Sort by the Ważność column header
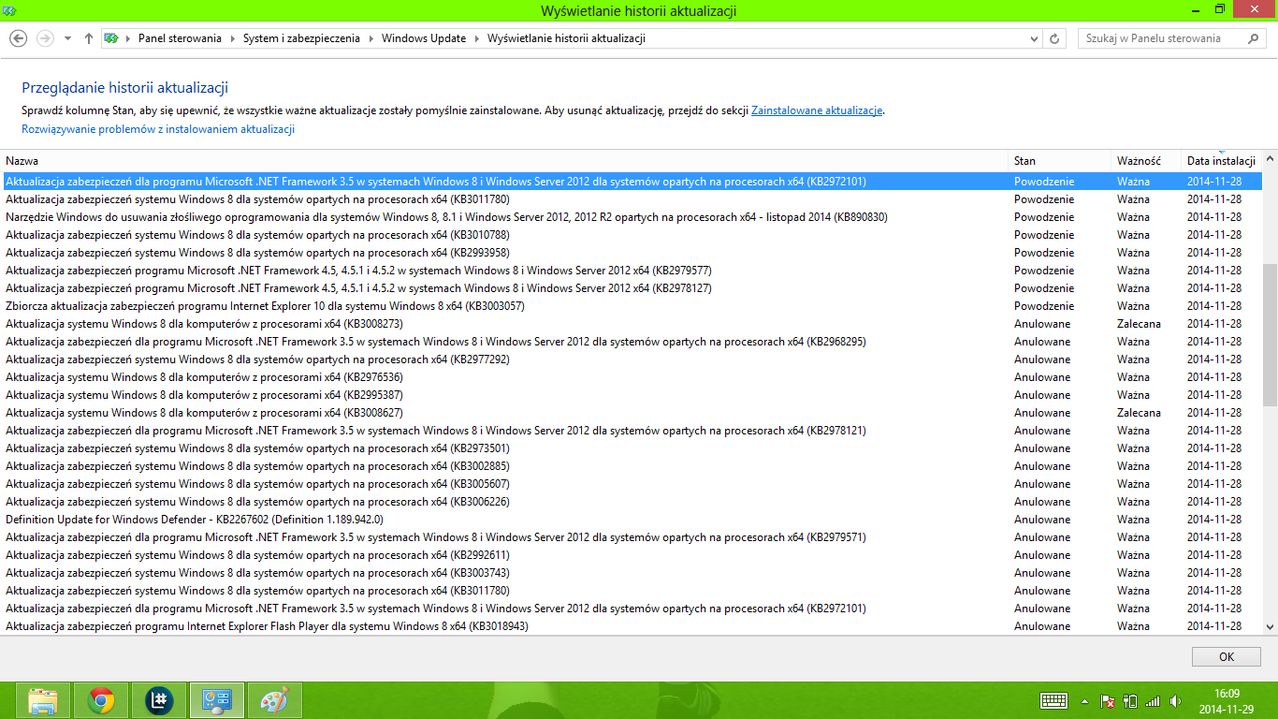 (x=1147, y=161)
